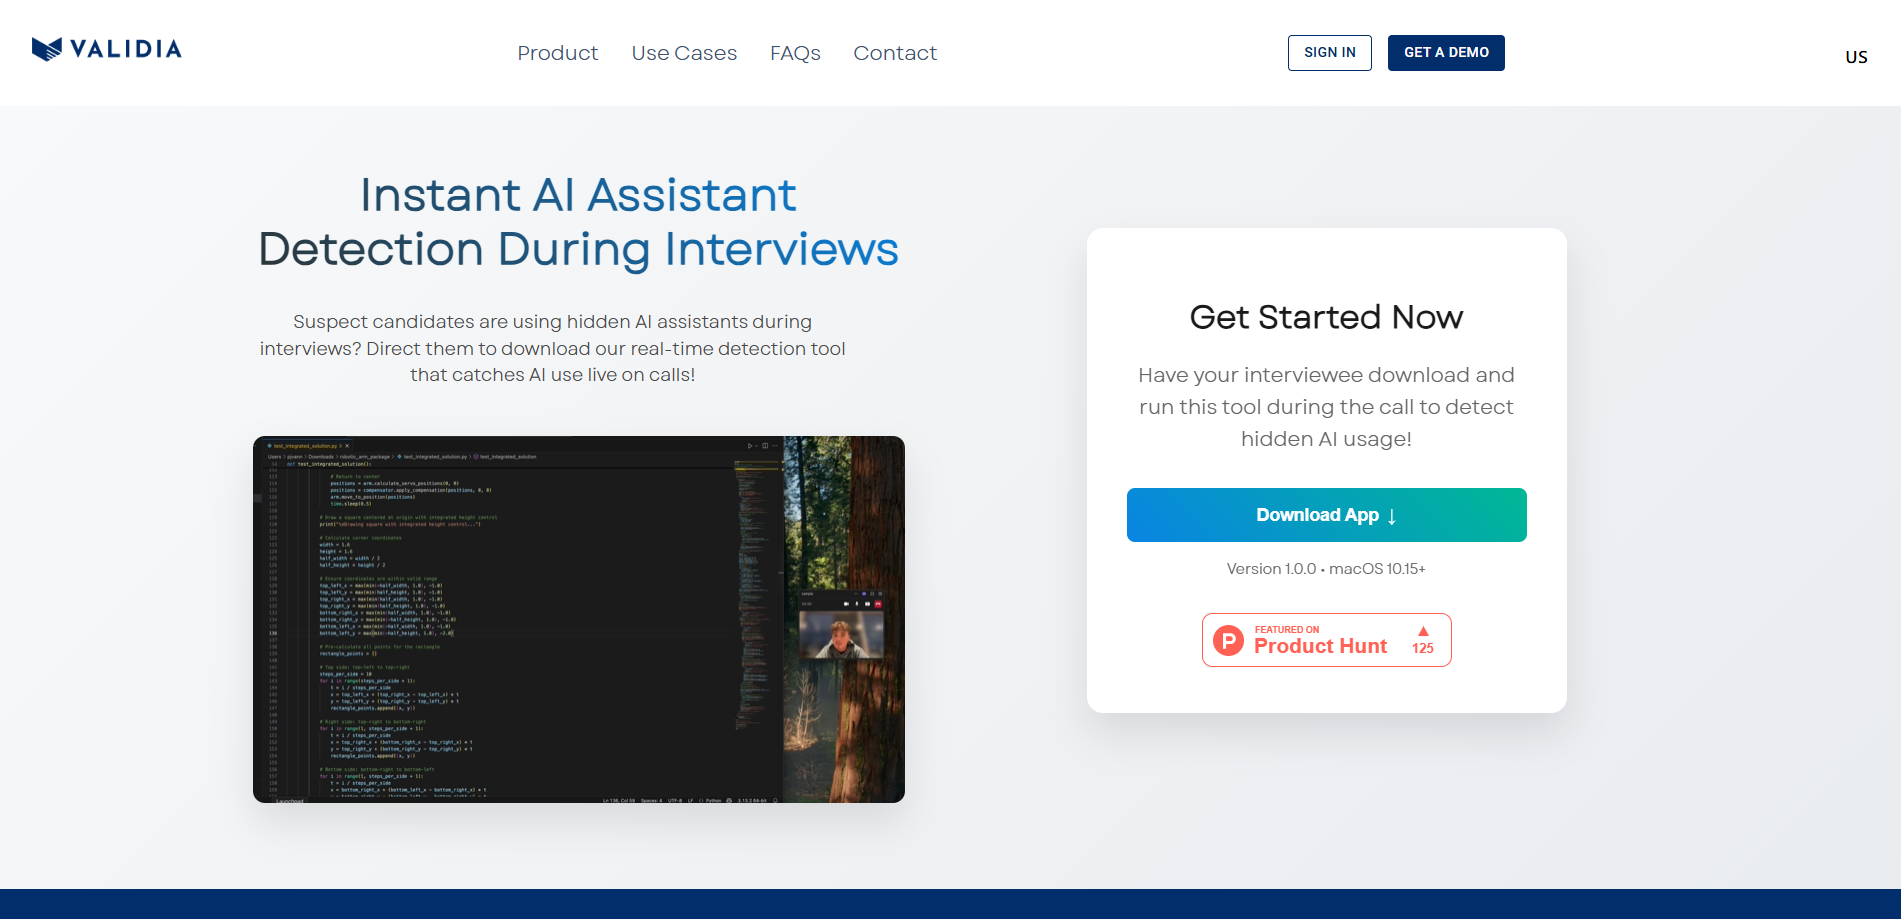Toggle screen sharing in the call overlay
1901x919 pixels.
[x=867, y=604]
